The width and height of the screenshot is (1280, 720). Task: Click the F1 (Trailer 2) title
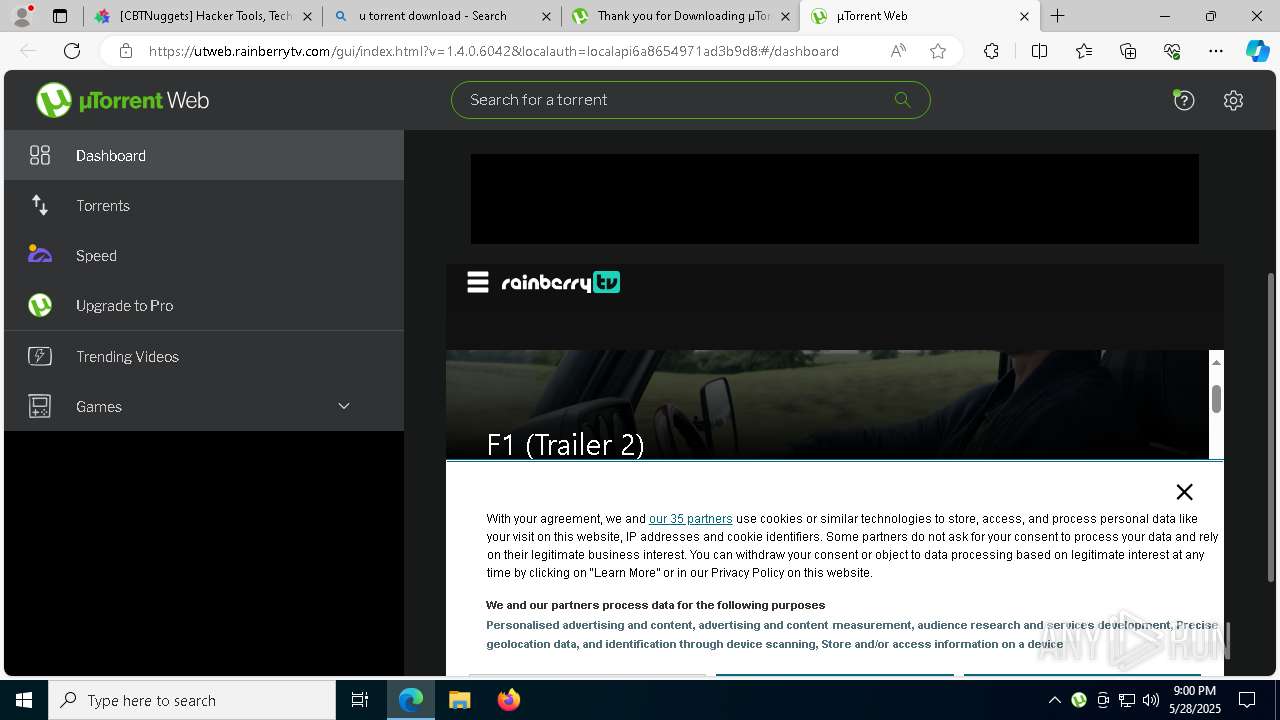click(x=565, y=444)
